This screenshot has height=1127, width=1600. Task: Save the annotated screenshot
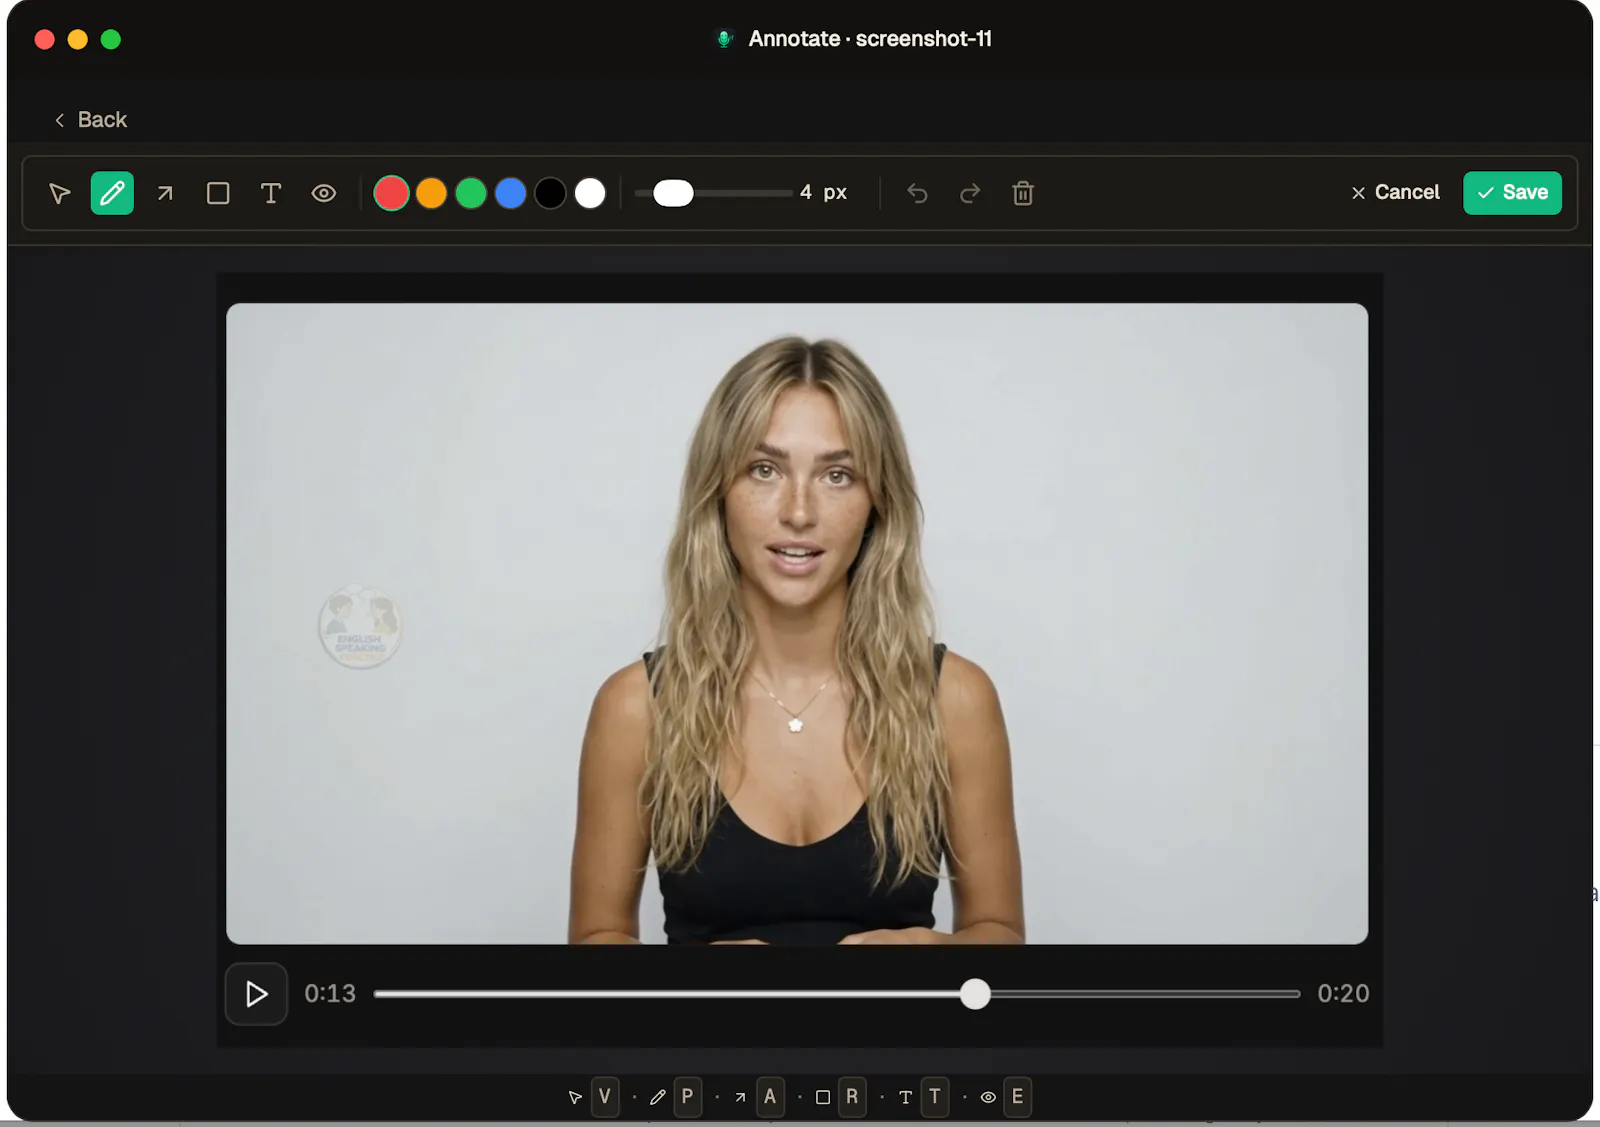tap(1512, 193)
